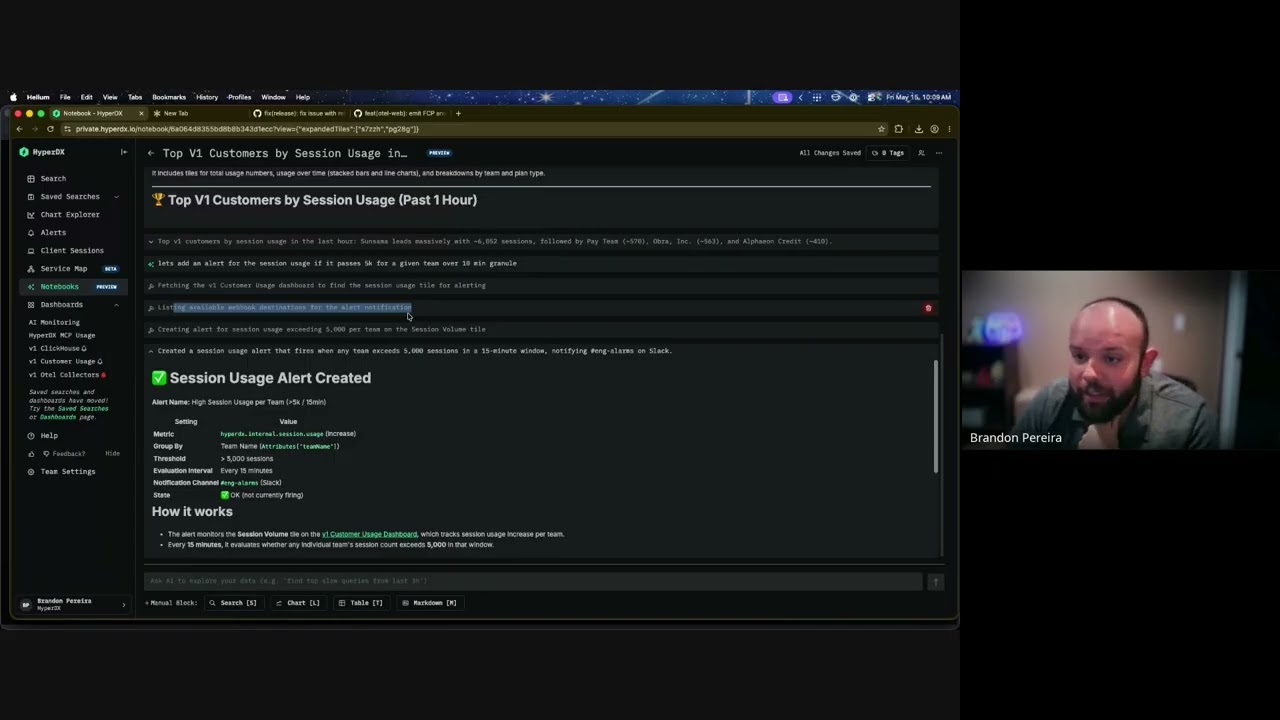Collapse the Created a session usage alert block
The height and width of the screenshot is (720, 1280).
[151, 351]
